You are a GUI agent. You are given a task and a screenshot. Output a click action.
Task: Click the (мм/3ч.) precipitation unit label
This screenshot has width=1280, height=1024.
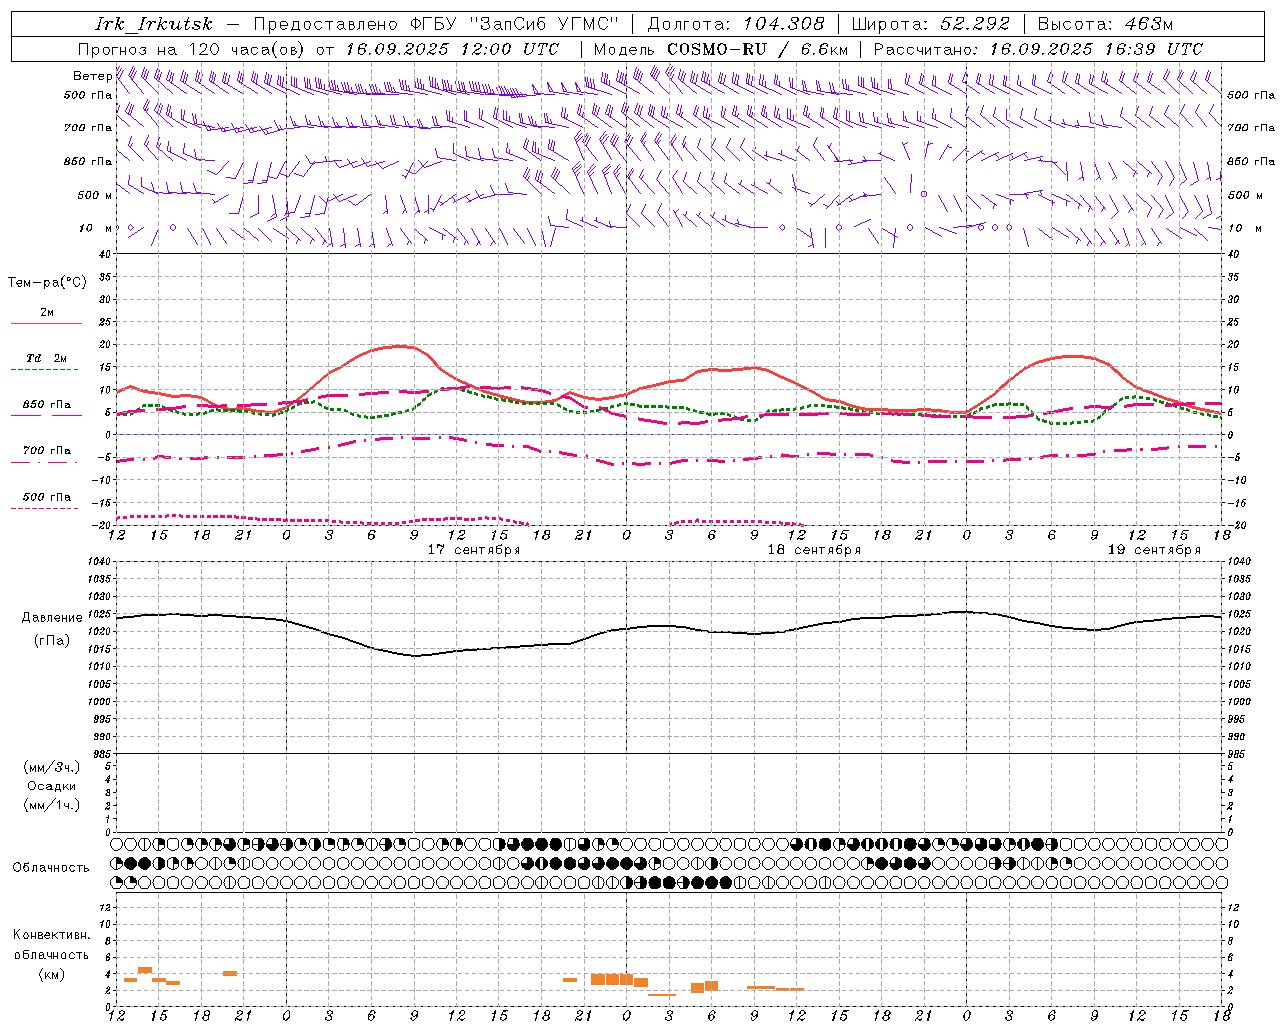(x=52, y=768)
